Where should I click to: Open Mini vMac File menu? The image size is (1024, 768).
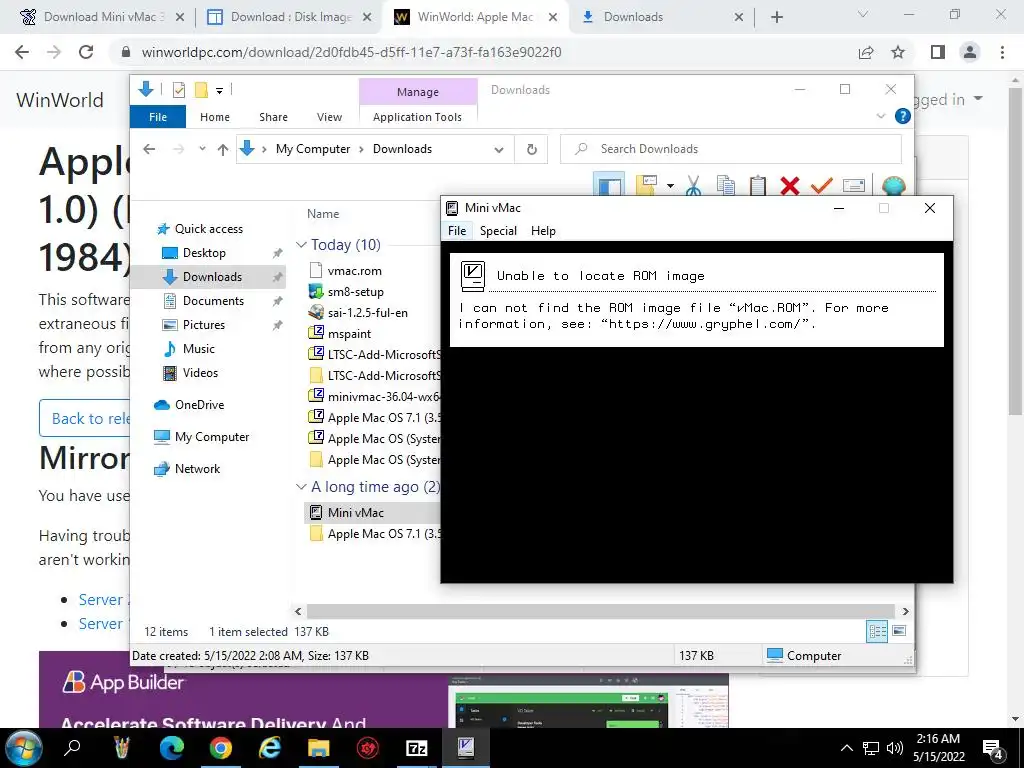pyautogui.click(x=457, y=231)
